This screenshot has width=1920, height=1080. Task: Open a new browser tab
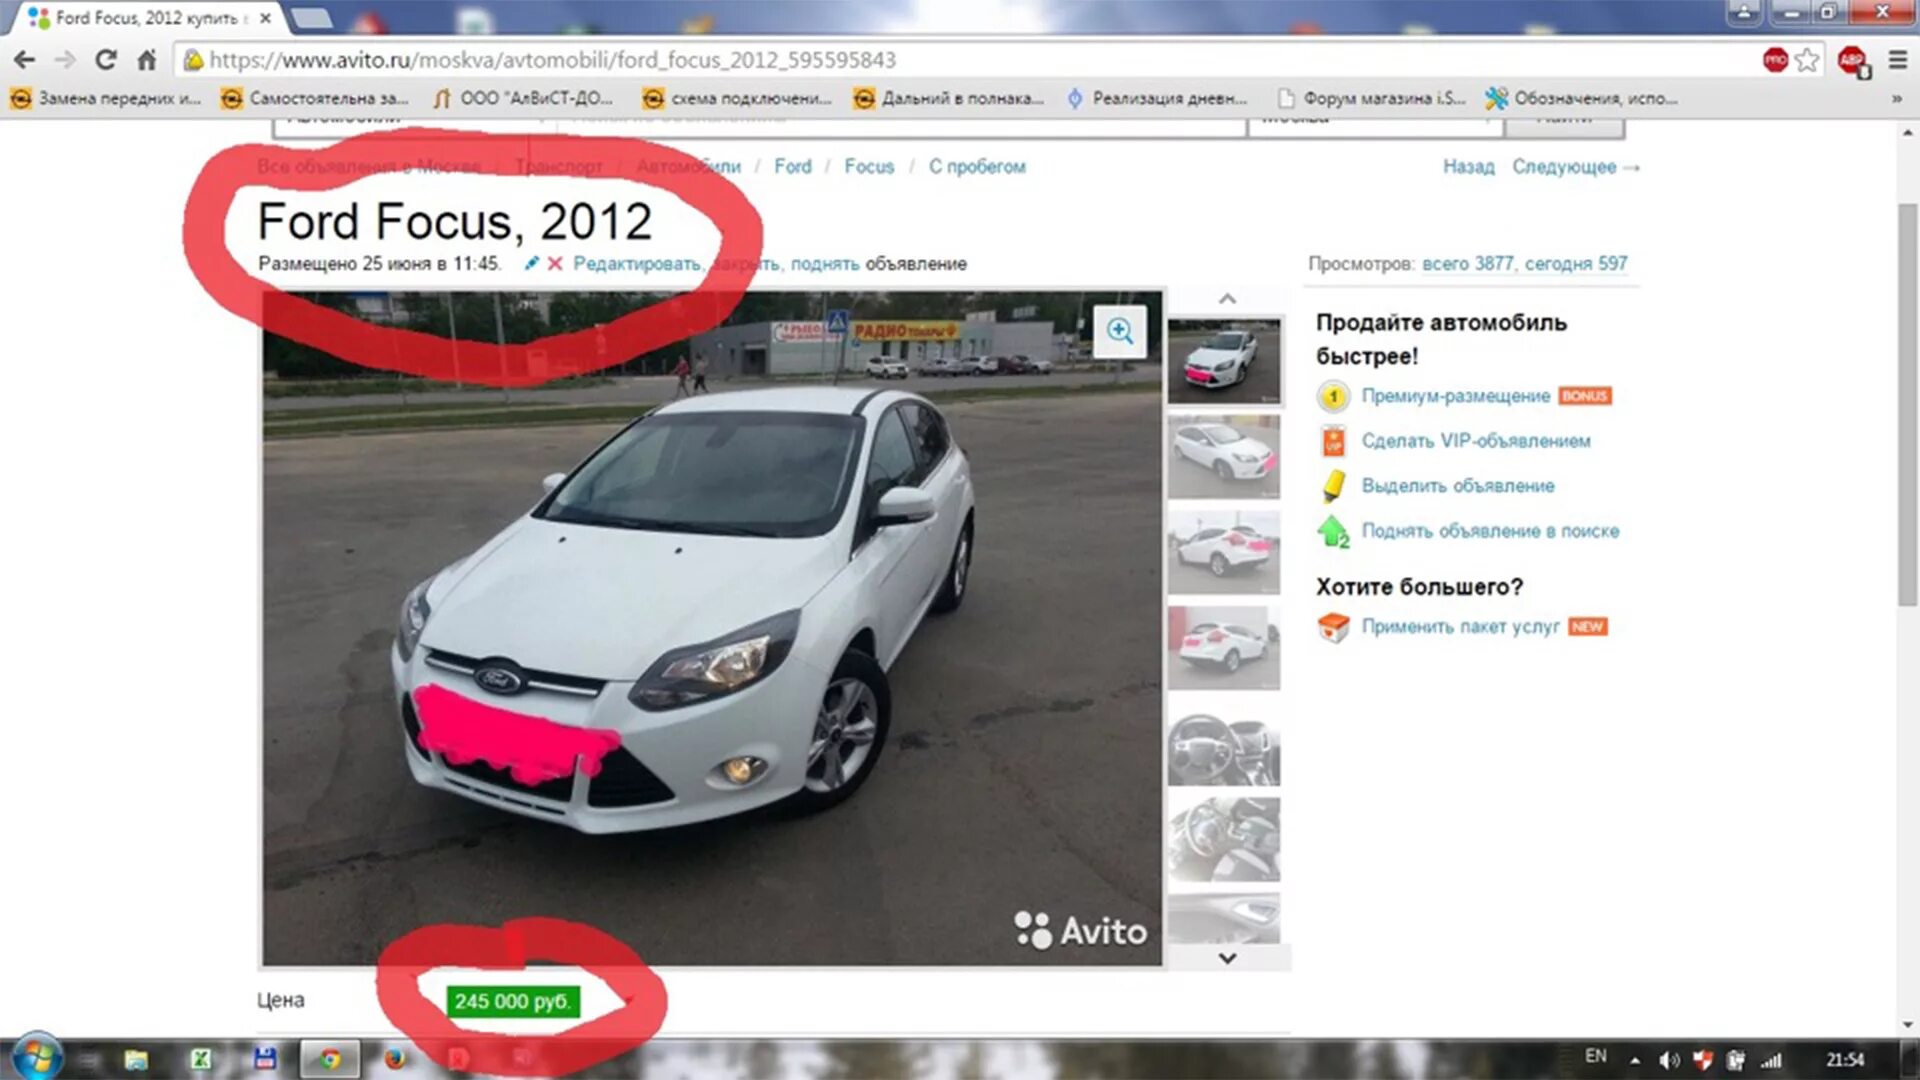pos(312,18)
